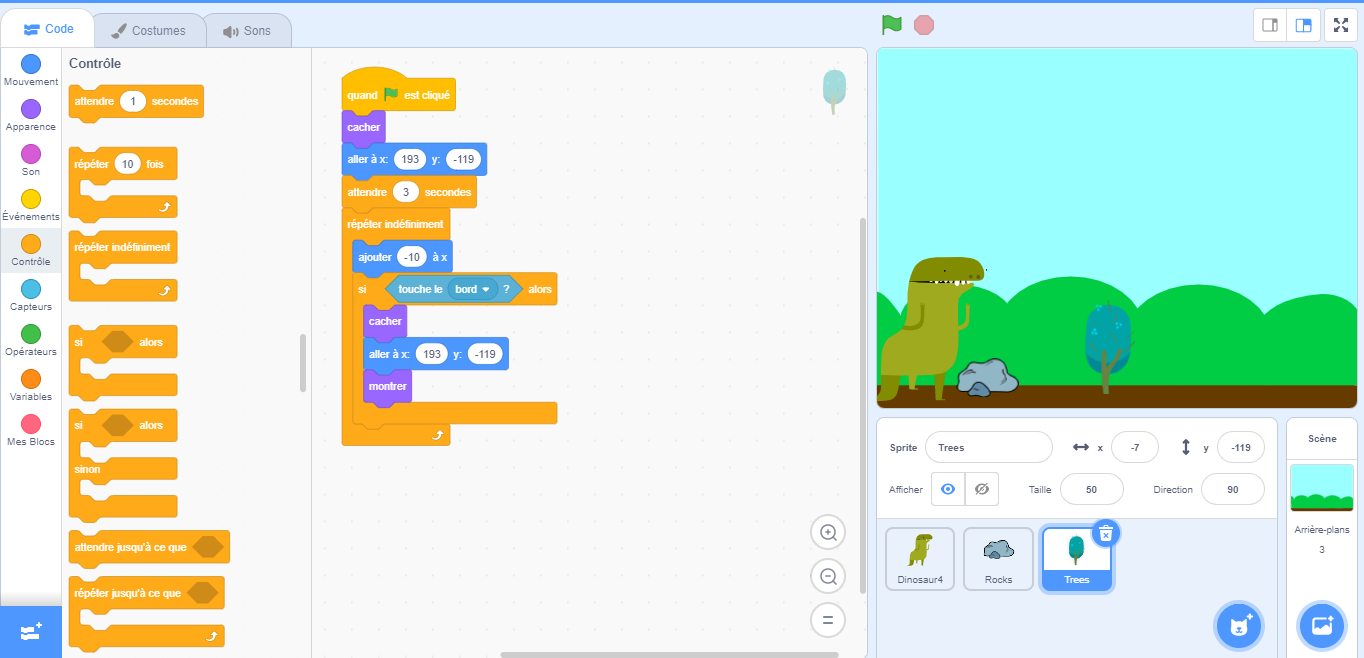Click the green flag to run project
Image resolution: width=1364 pixels, height=658 pixels.
891,25
